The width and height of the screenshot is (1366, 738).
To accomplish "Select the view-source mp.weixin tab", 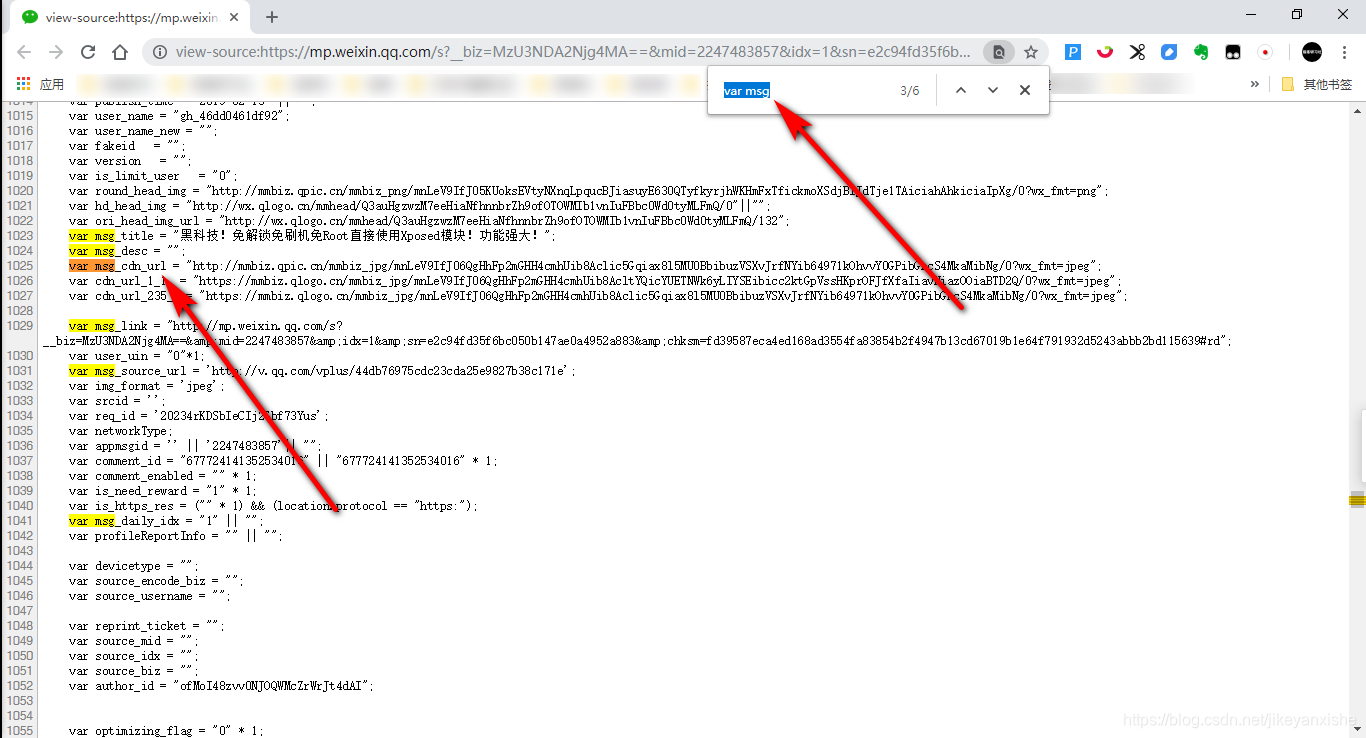I will tap(130, 17).
